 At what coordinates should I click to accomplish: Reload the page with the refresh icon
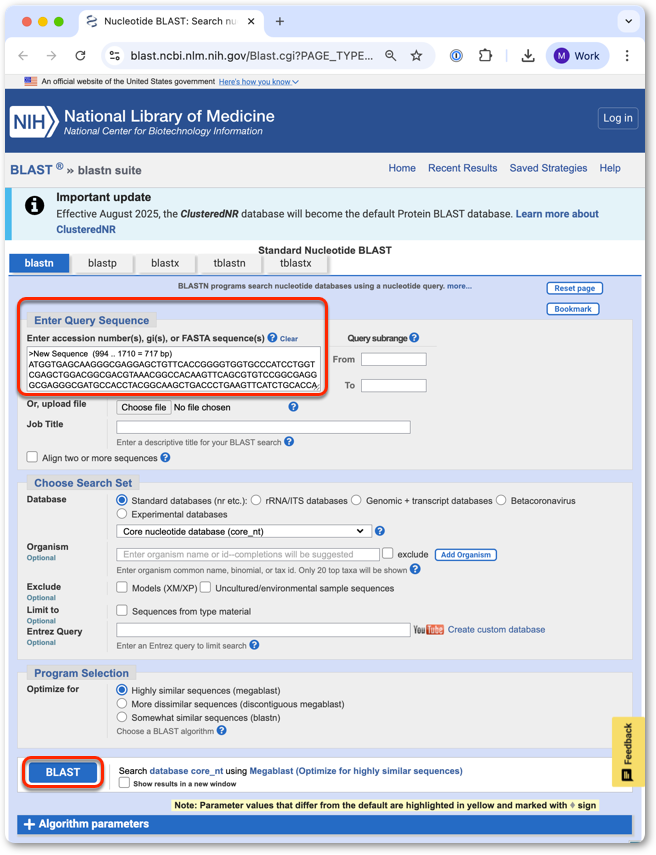(80, 56)
